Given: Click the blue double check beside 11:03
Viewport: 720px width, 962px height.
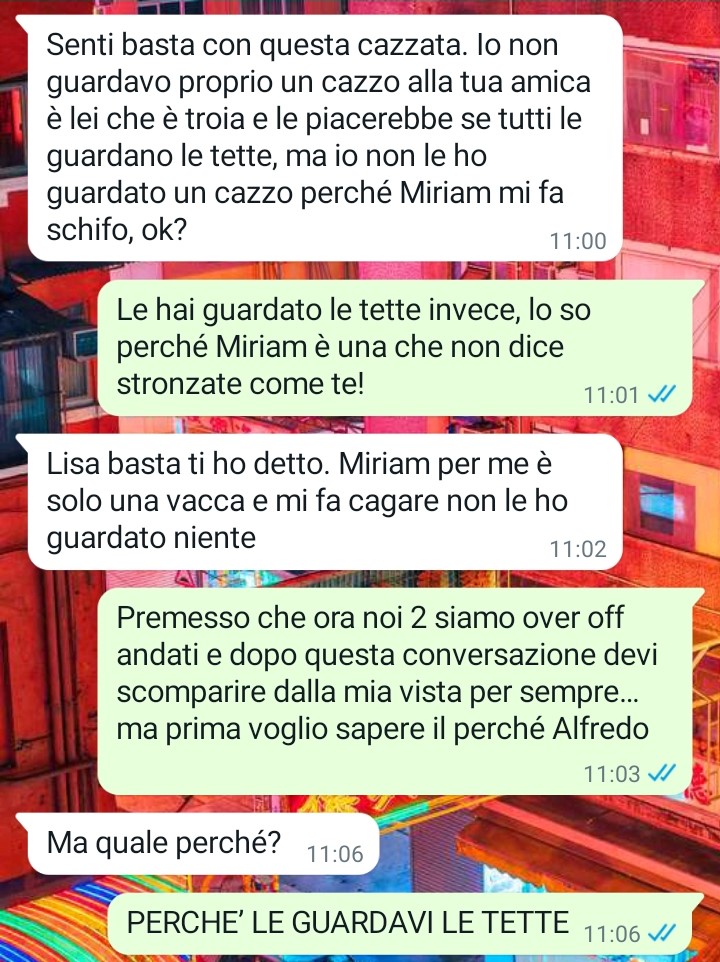Looking at the screenshot, I should pos(662,773).
